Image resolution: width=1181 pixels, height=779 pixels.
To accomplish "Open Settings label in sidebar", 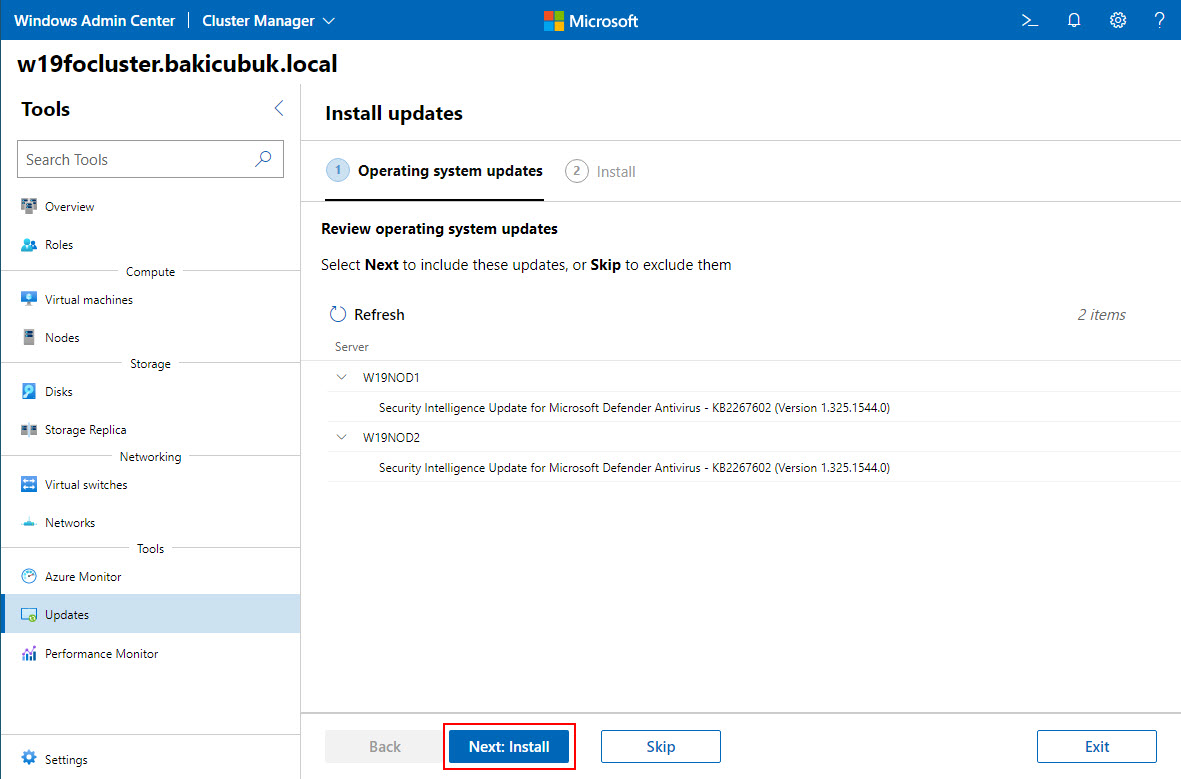I will [x=66, y=759].
